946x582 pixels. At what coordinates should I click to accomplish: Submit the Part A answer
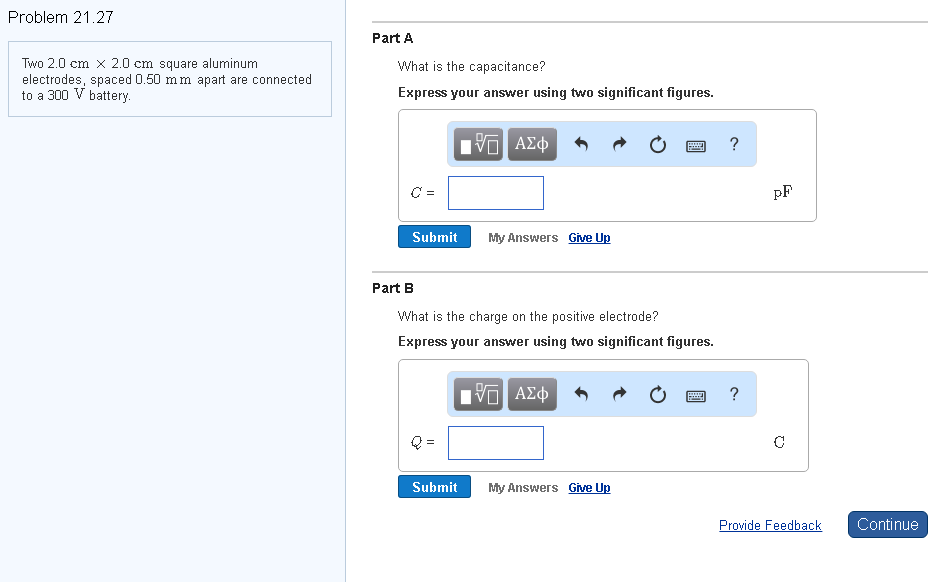pyautogui.click(x=434, y=237)
